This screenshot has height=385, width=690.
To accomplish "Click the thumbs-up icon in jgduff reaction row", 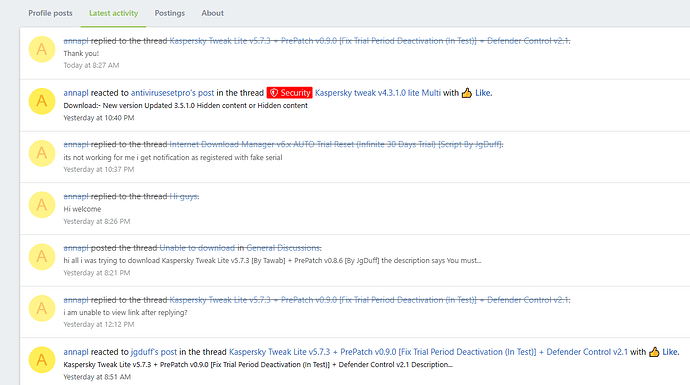I will (654, 352).
